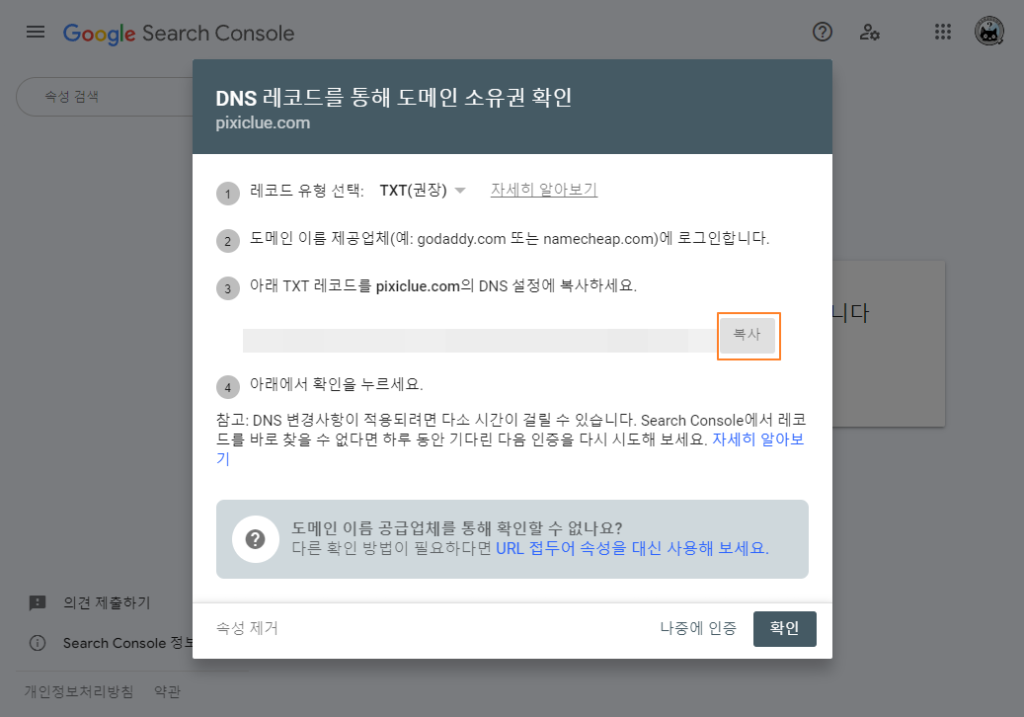
Task: Click step 2 text about godaddy.com login
Action: click(509, 238)
